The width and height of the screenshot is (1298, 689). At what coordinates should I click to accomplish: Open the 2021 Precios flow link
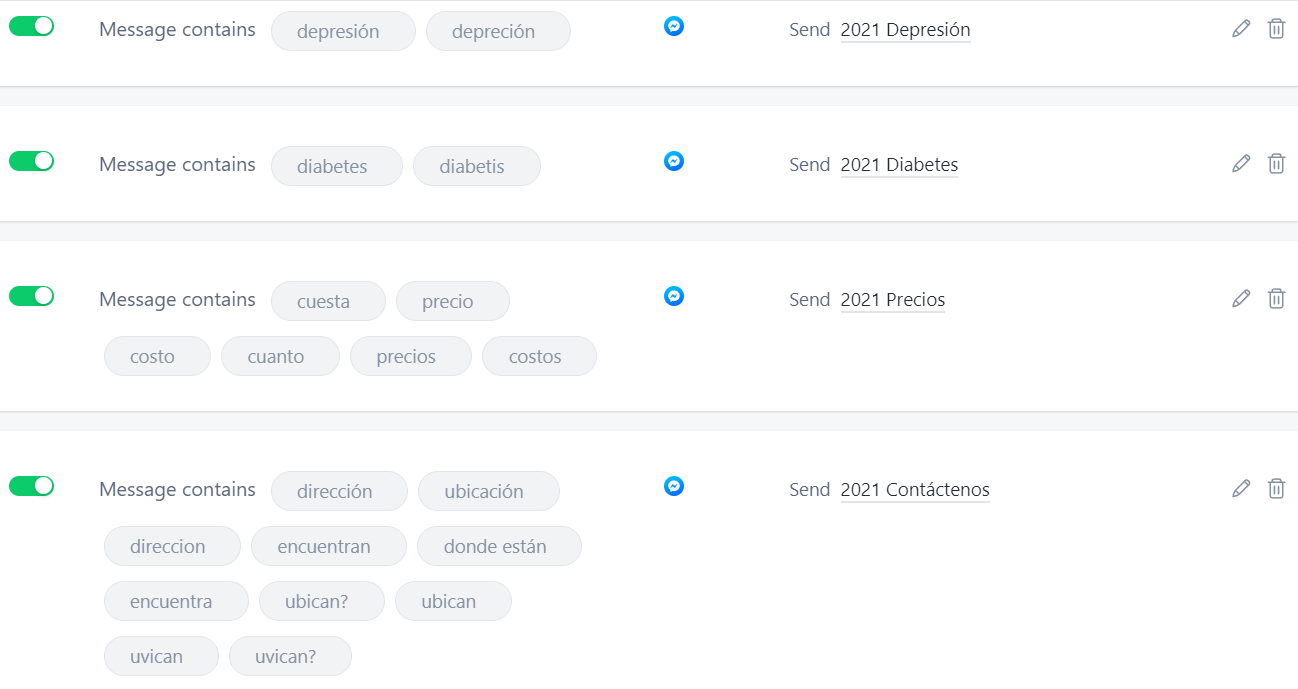[892, 300]
